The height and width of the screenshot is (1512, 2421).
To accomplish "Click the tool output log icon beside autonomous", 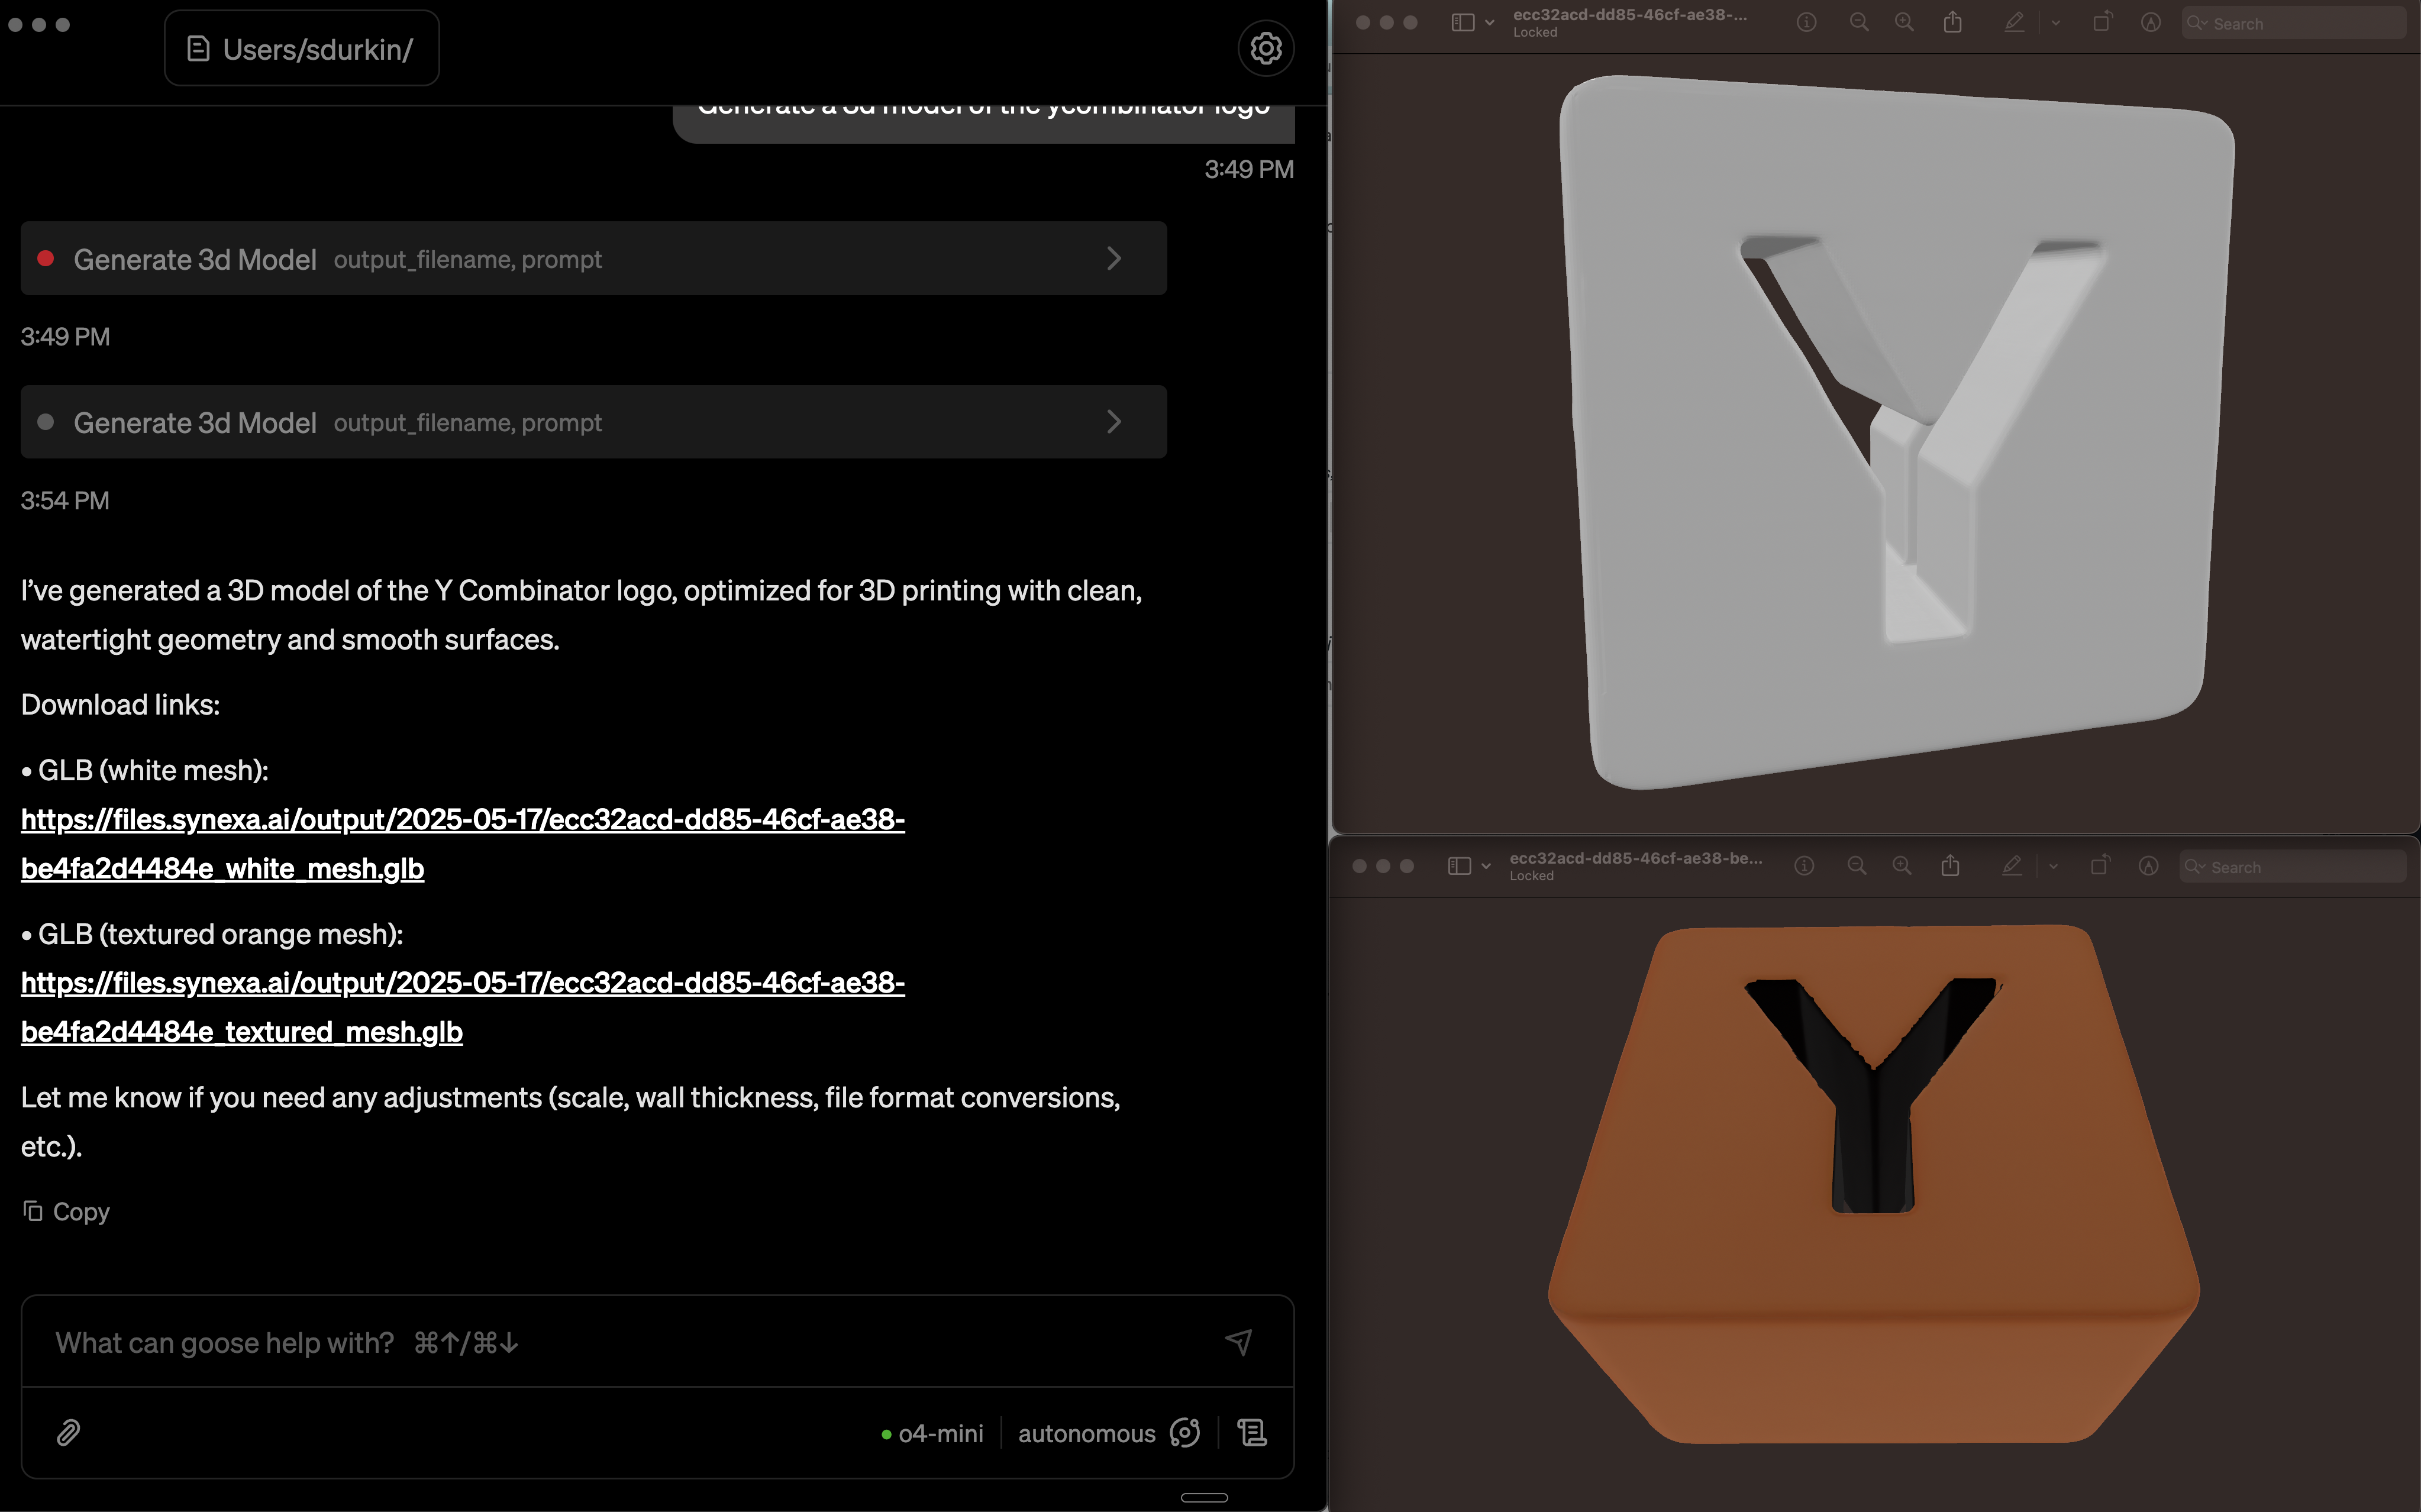I will click(1252, 1432).
